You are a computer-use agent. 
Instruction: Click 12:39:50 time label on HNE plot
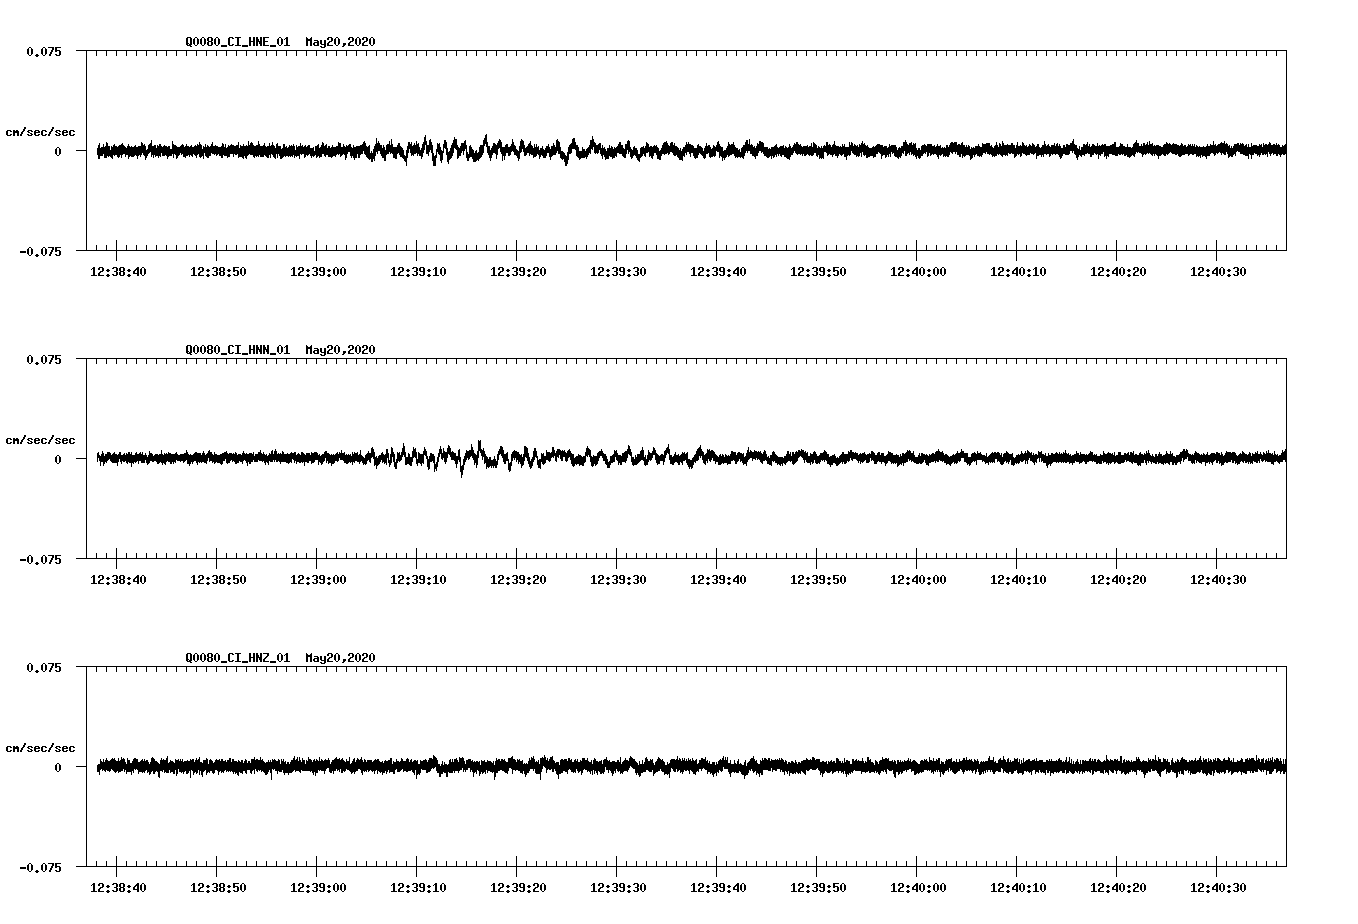pyautogui.click(x=818, y=272)
